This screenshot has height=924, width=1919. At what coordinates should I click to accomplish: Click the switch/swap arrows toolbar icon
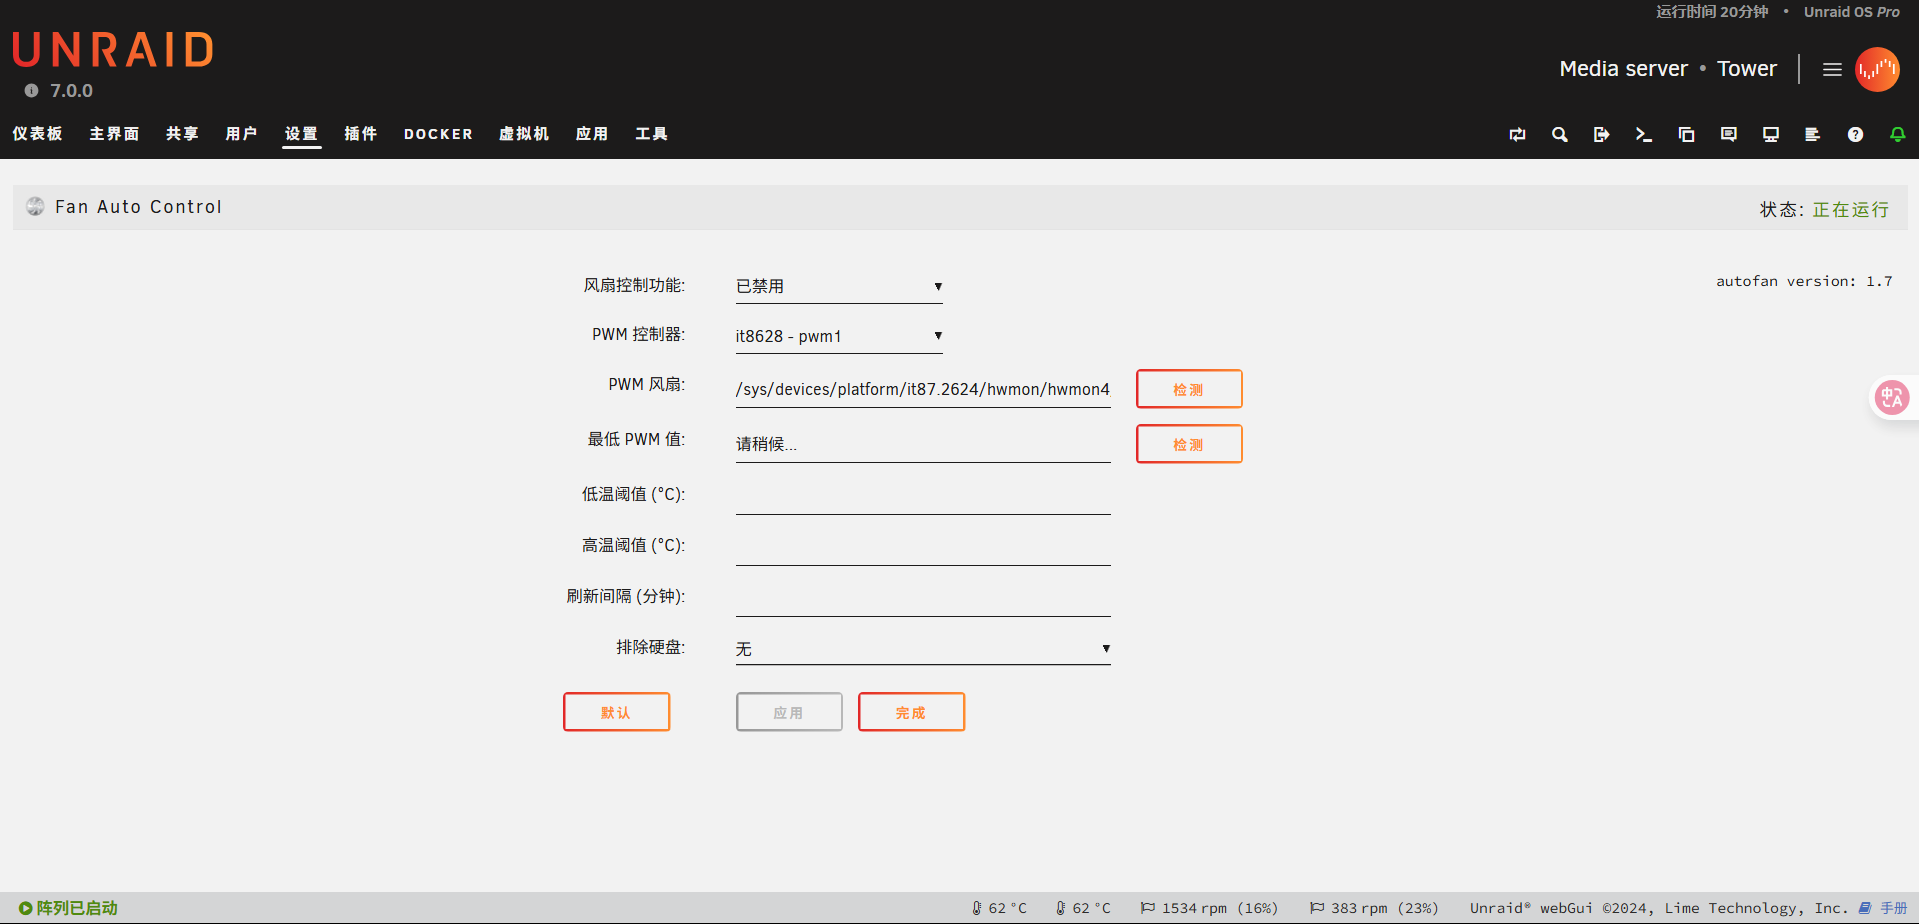tap(1517, 135)
